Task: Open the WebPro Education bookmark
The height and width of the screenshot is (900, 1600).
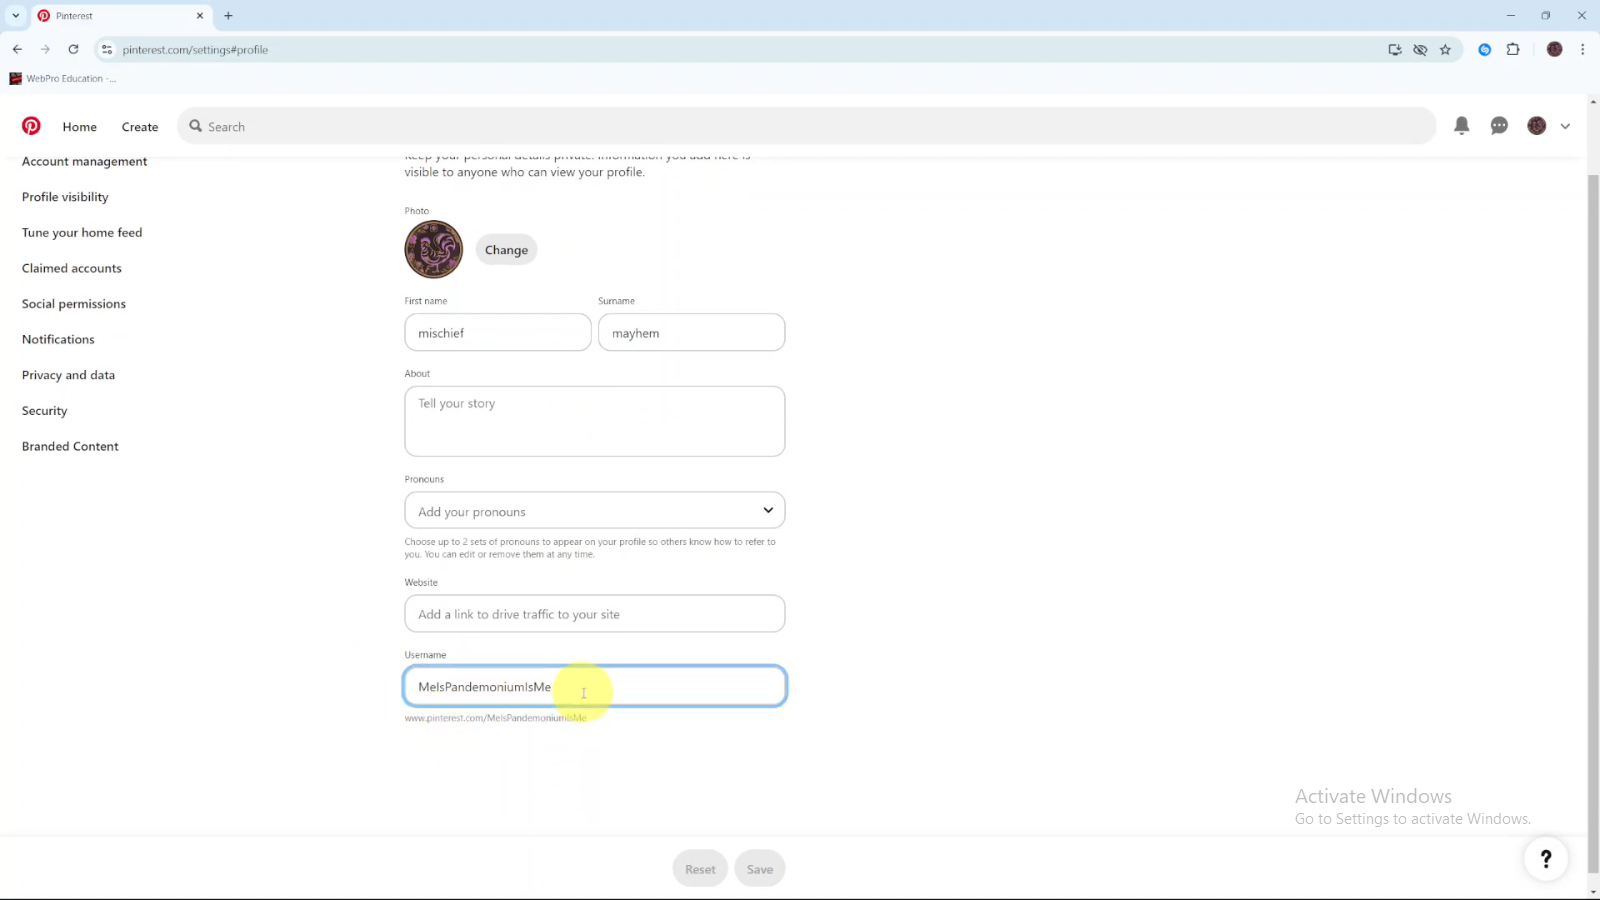Action: tap(62, 78)
